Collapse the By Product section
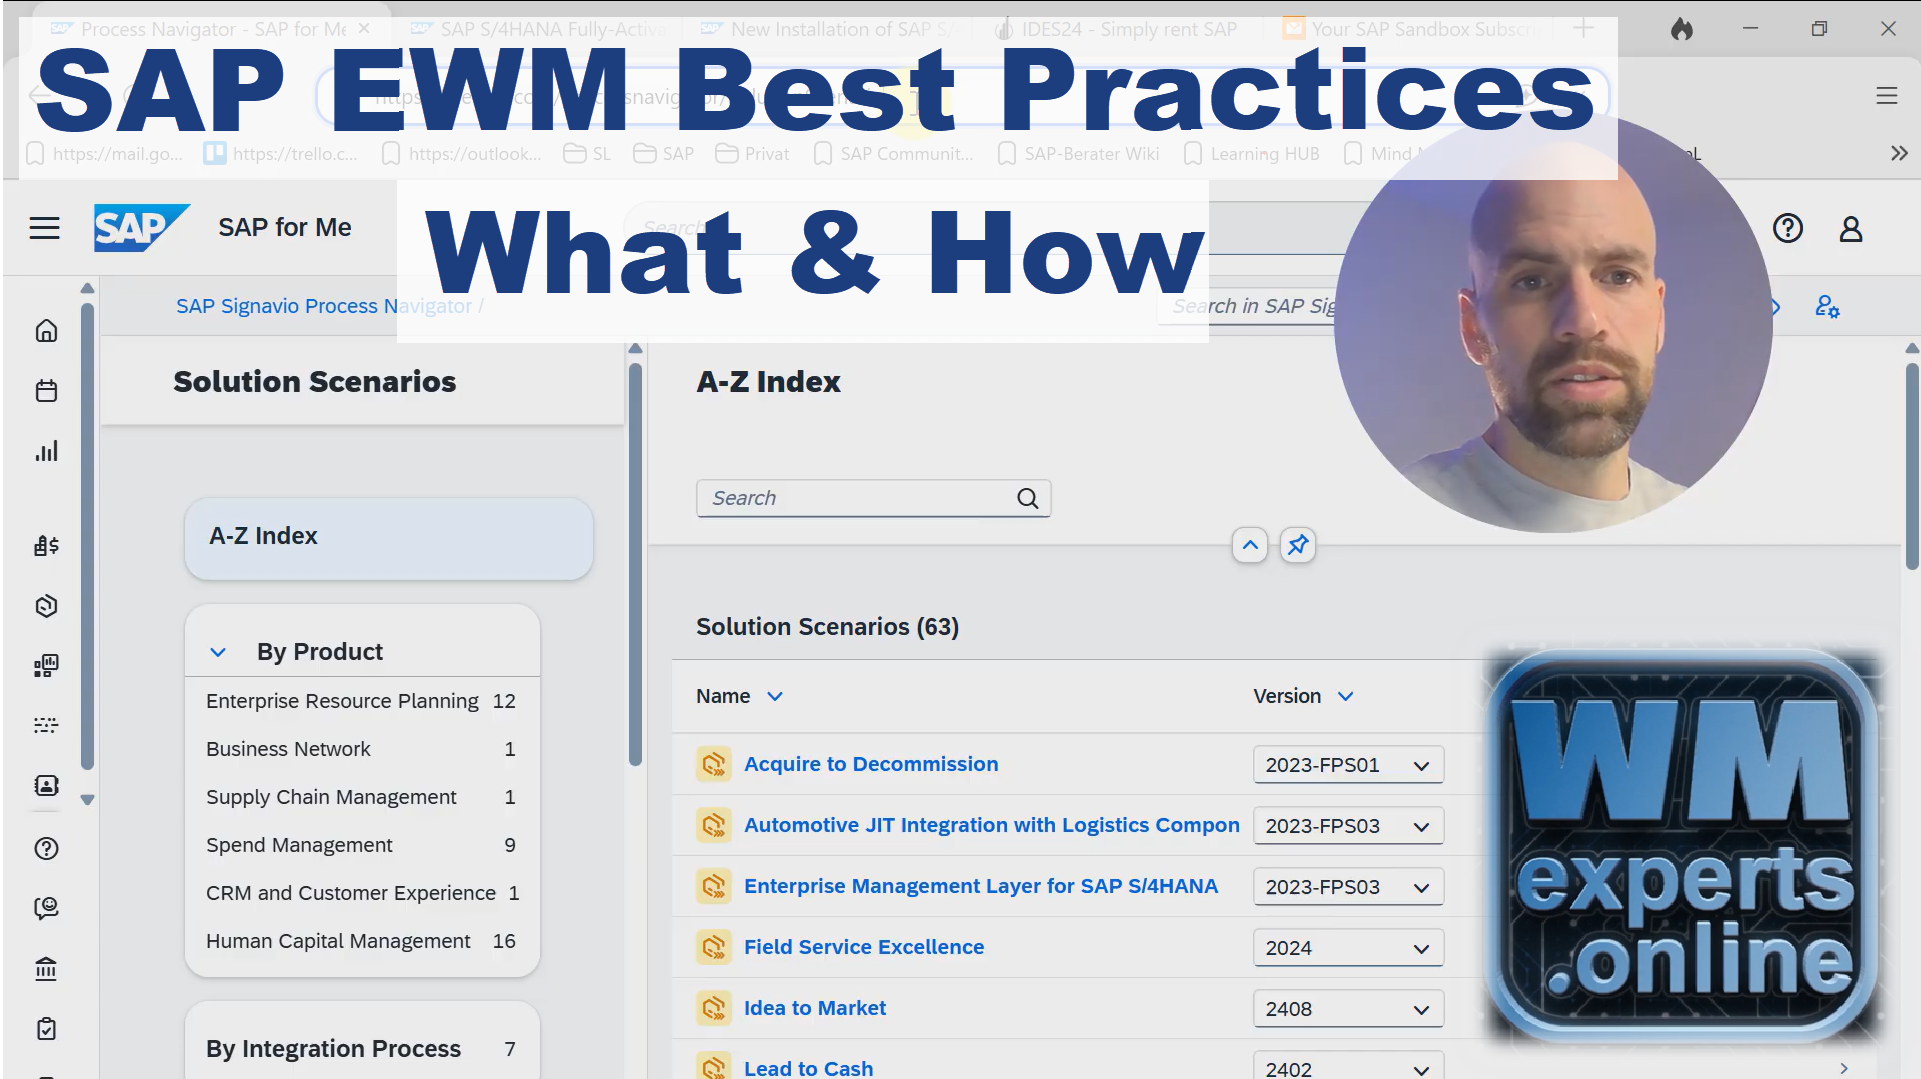 coord(218,651)
